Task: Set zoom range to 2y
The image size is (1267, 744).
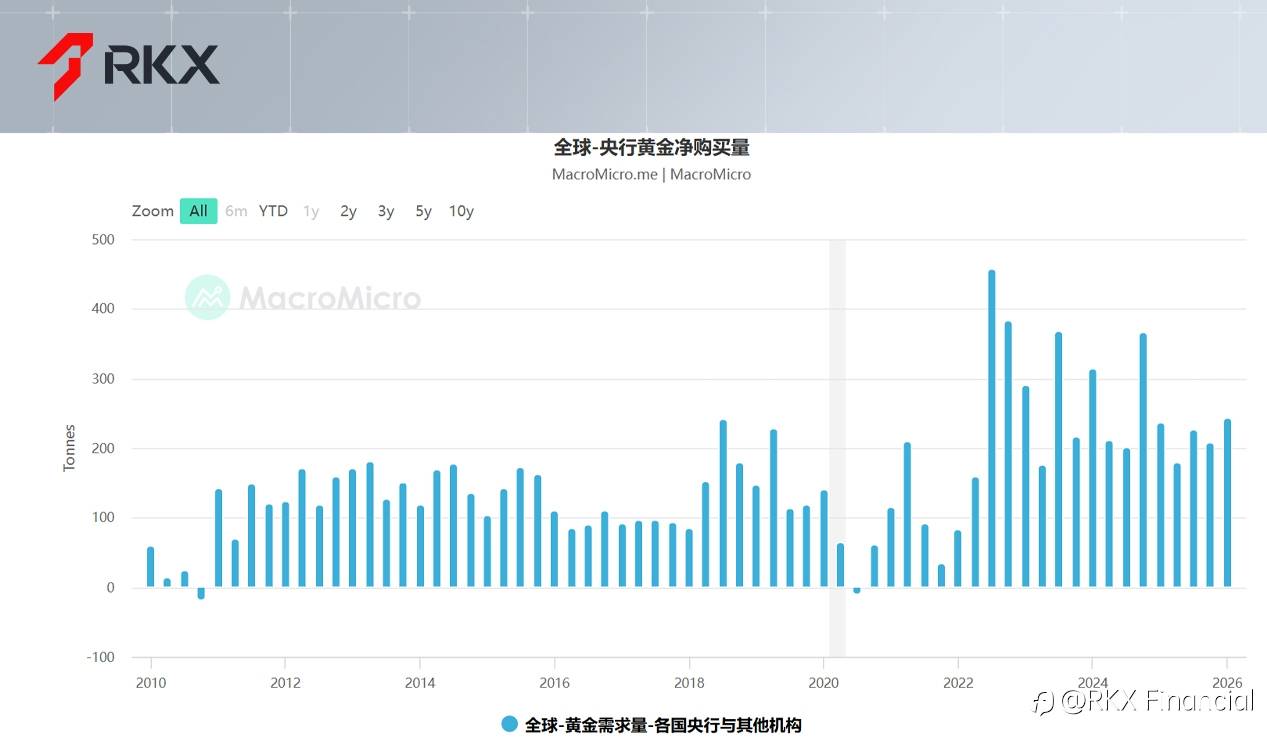Action: point(348,211)
